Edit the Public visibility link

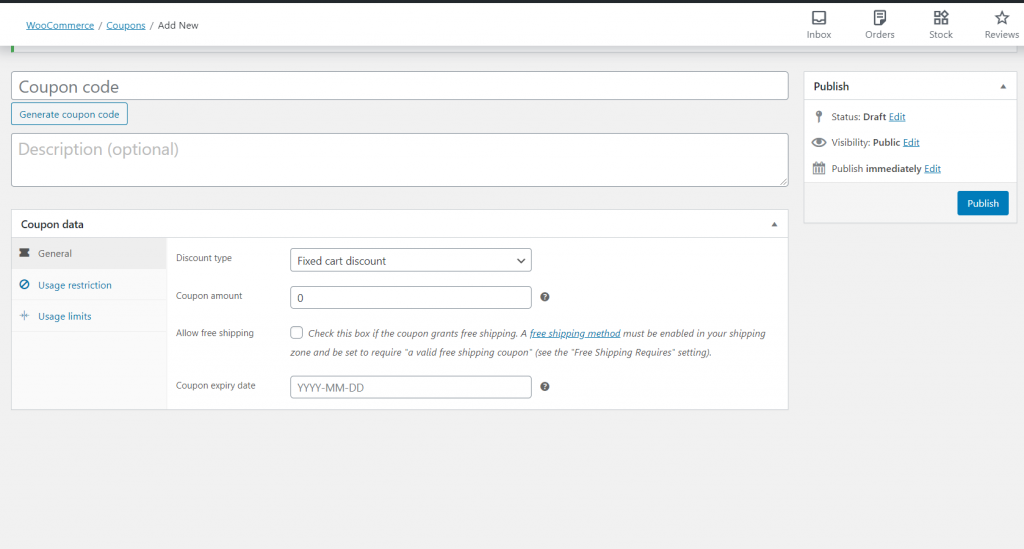911,142
